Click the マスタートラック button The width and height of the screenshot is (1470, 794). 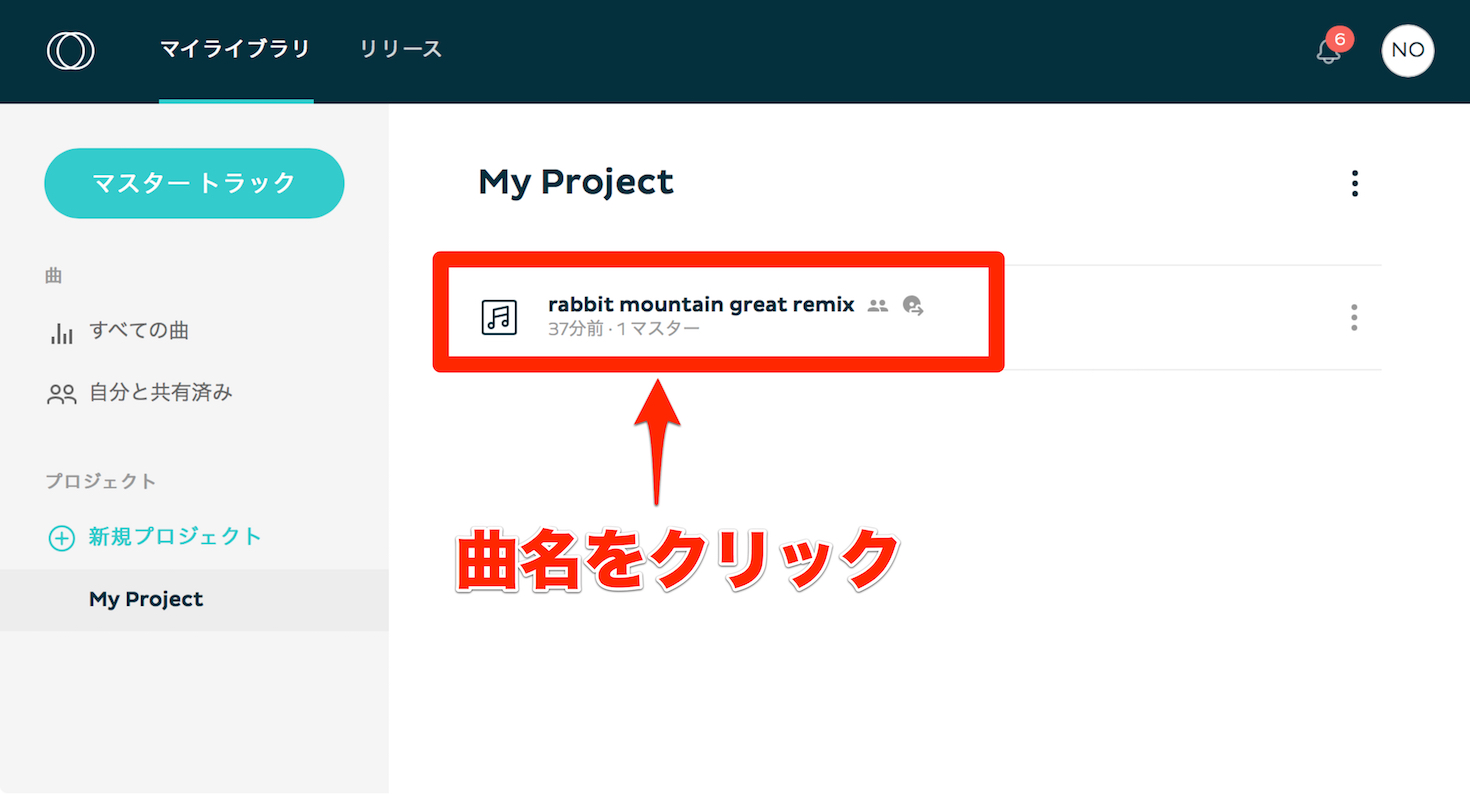[194, 183]
